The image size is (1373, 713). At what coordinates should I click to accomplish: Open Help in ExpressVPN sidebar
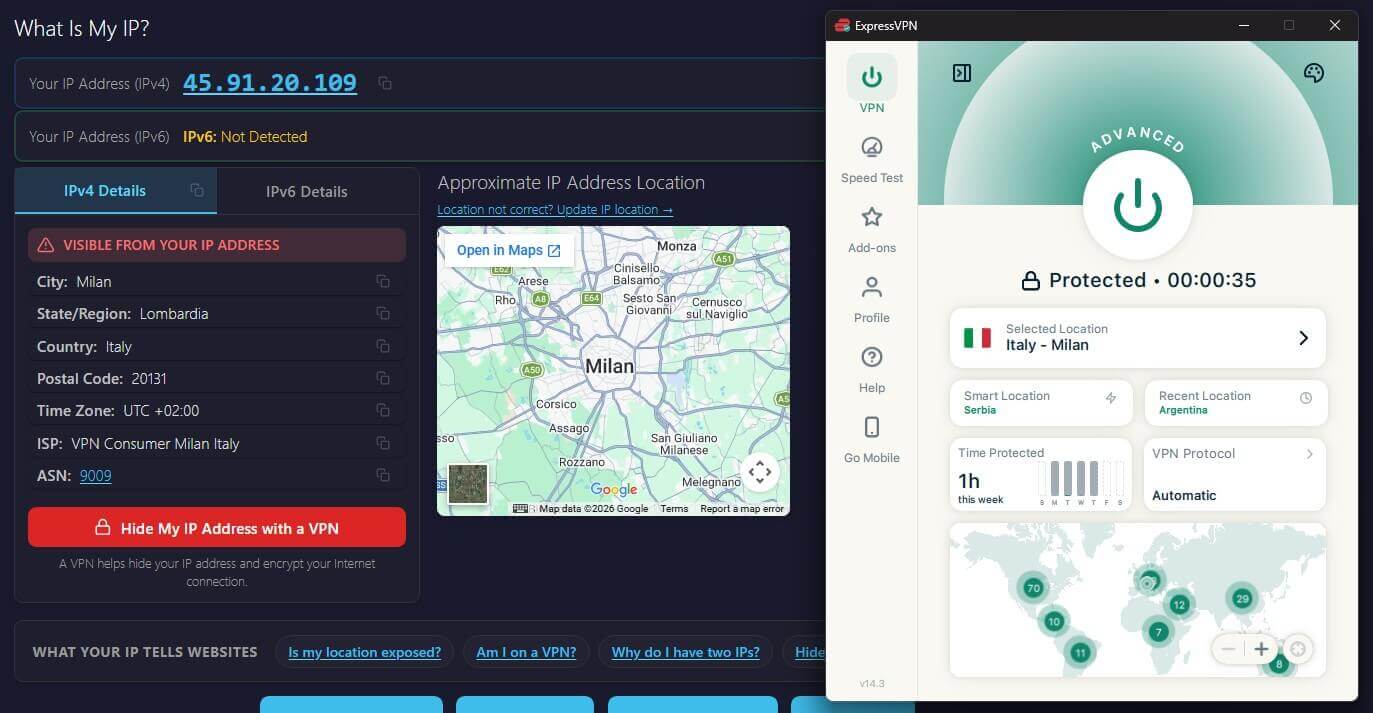872,369
